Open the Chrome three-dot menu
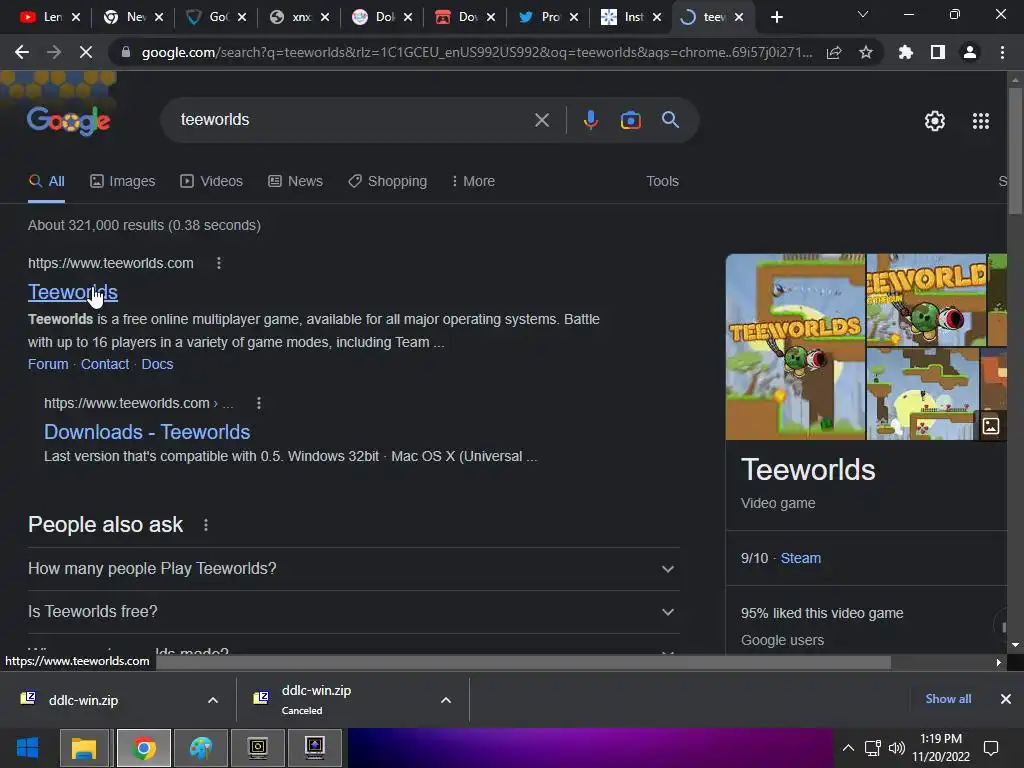Image resolution: width=1024 pixels, height=768 pixels. (1002, 52)
